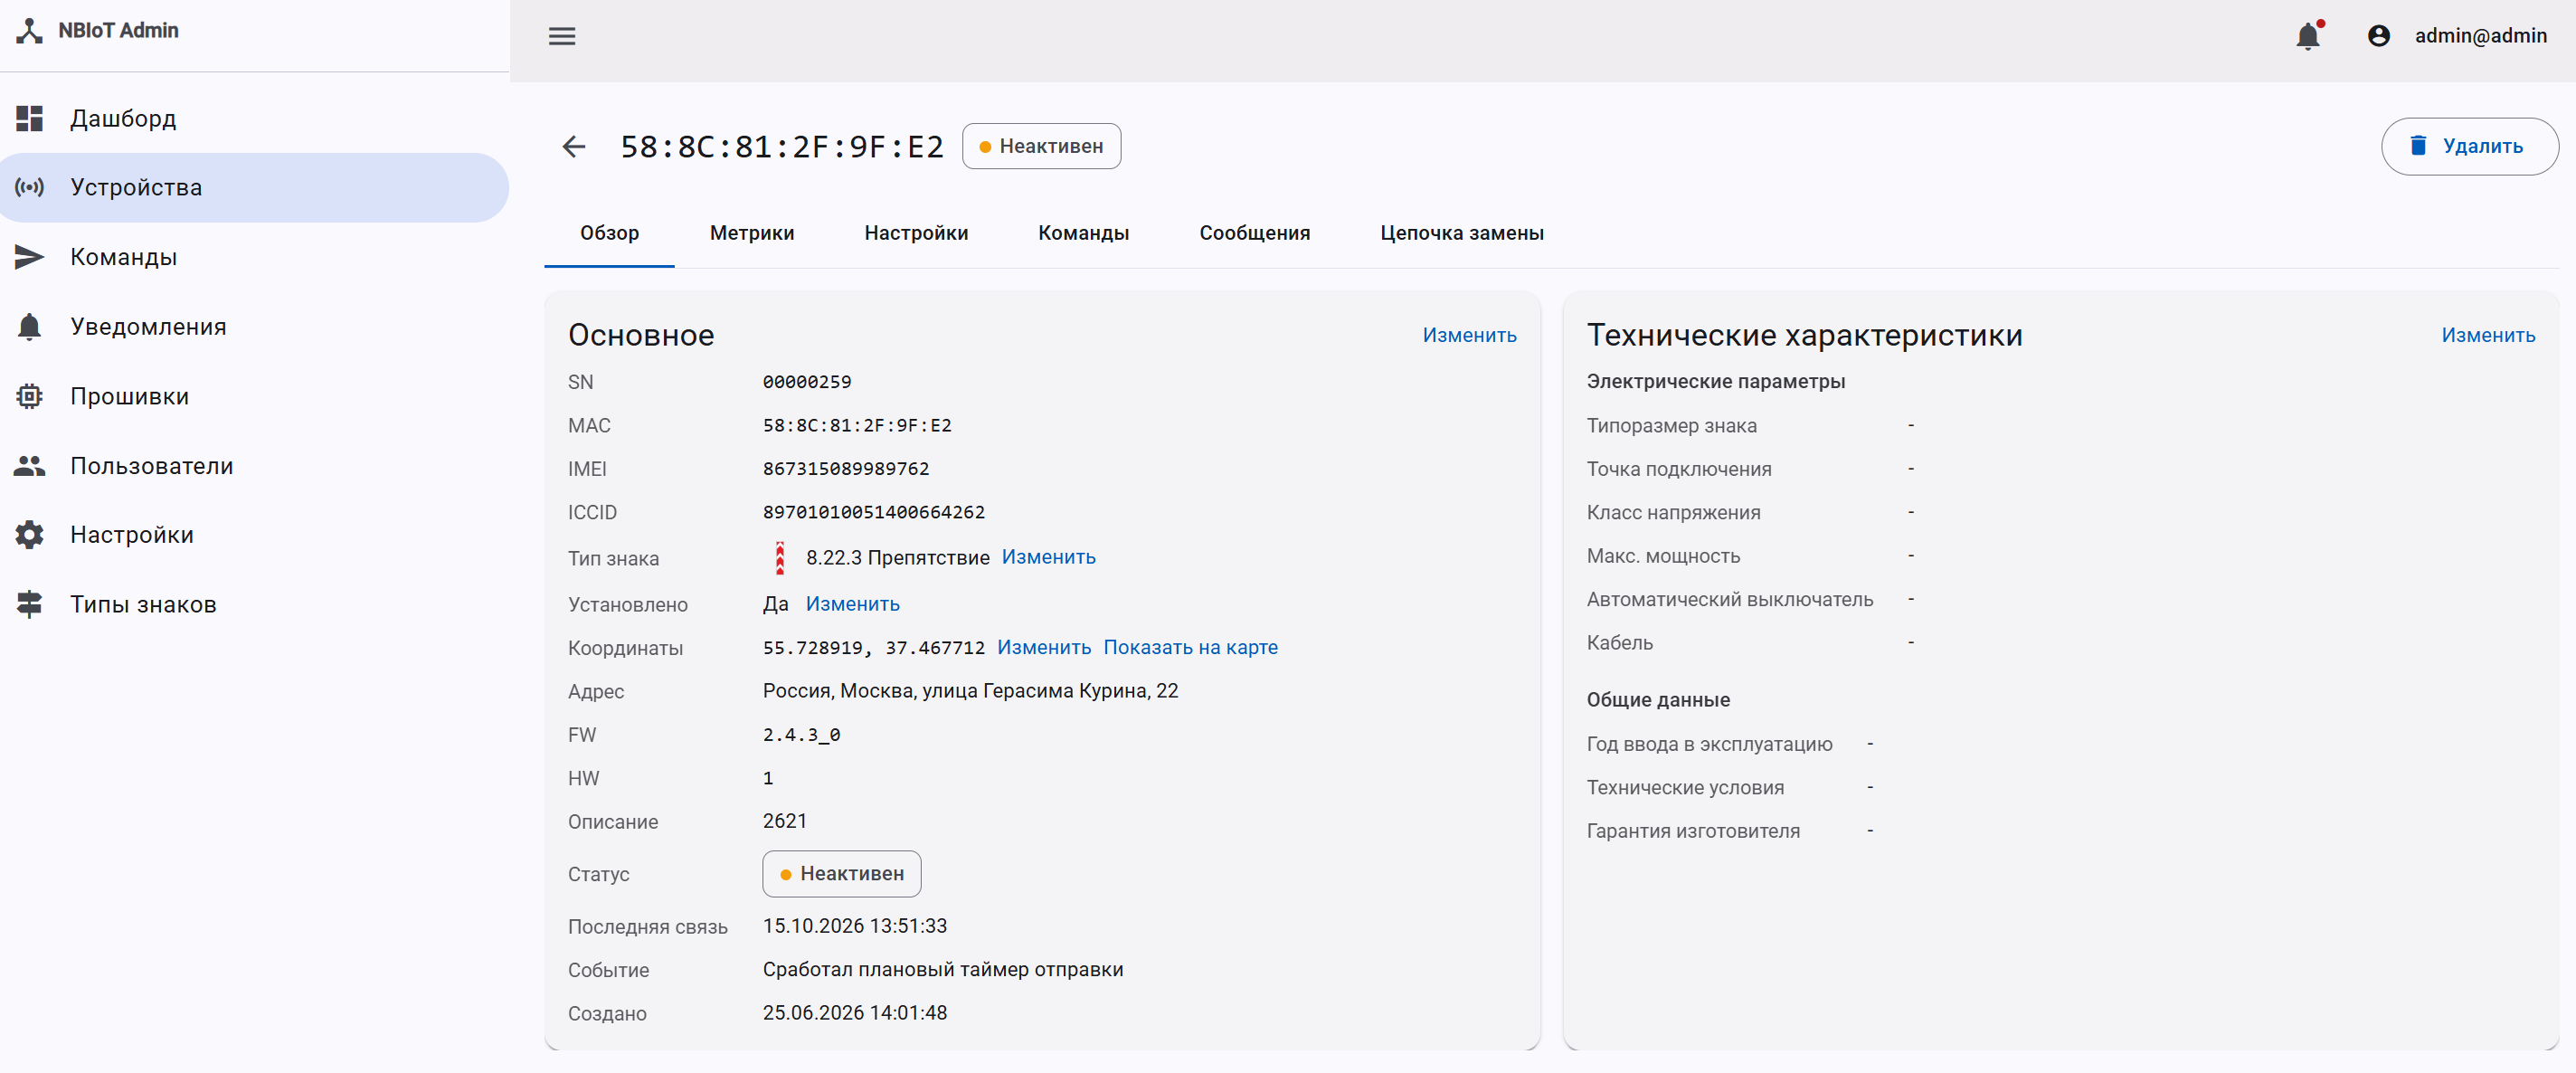Go back using the left arrow icon
This screenshot has width=2576, height=1073.
(x=574, y=147)
